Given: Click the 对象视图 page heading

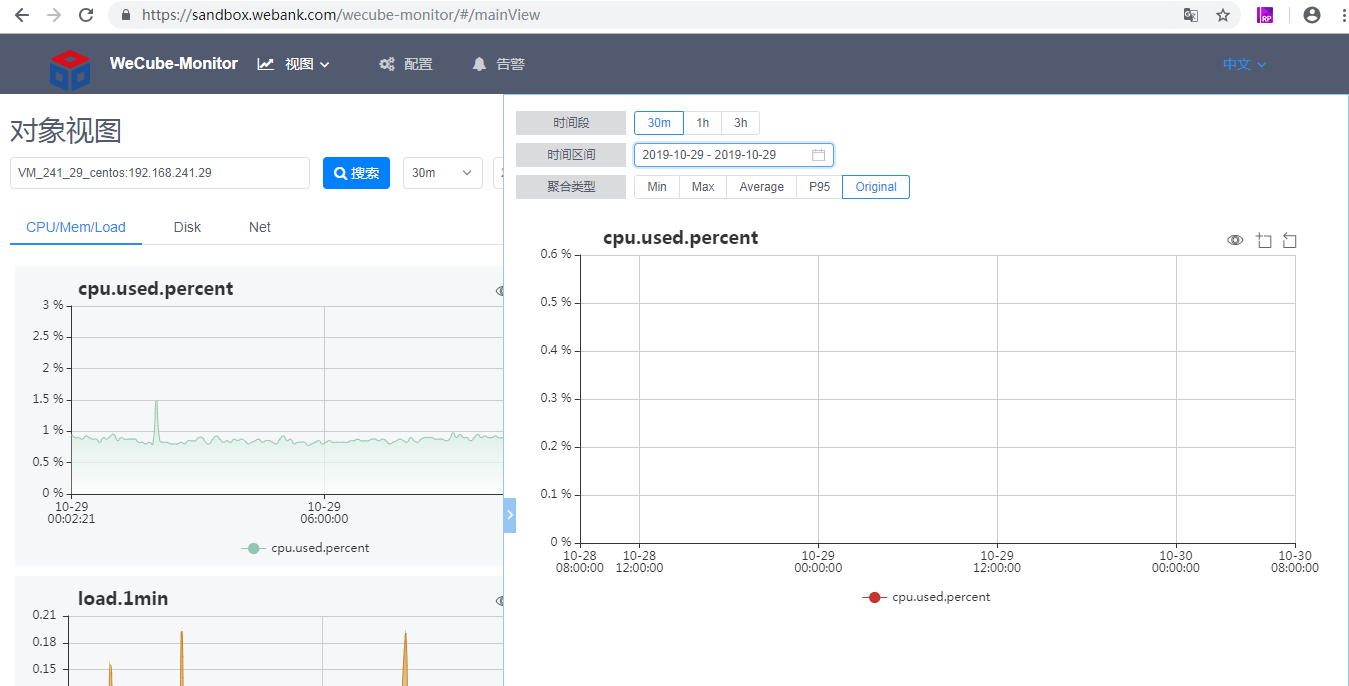Looking at the screenshot, I should click(x=66, y=131).
